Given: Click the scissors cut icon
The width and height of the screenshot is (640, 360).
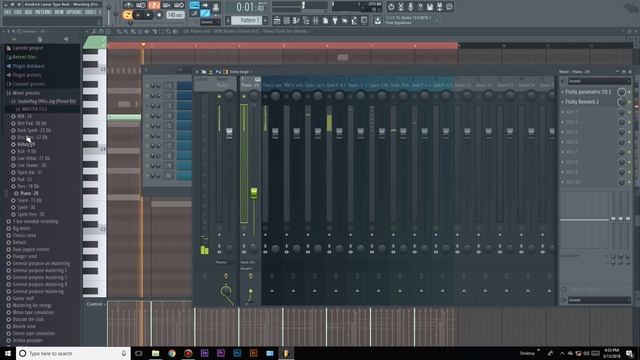Looking at the screenshot, I should [401, 7].
